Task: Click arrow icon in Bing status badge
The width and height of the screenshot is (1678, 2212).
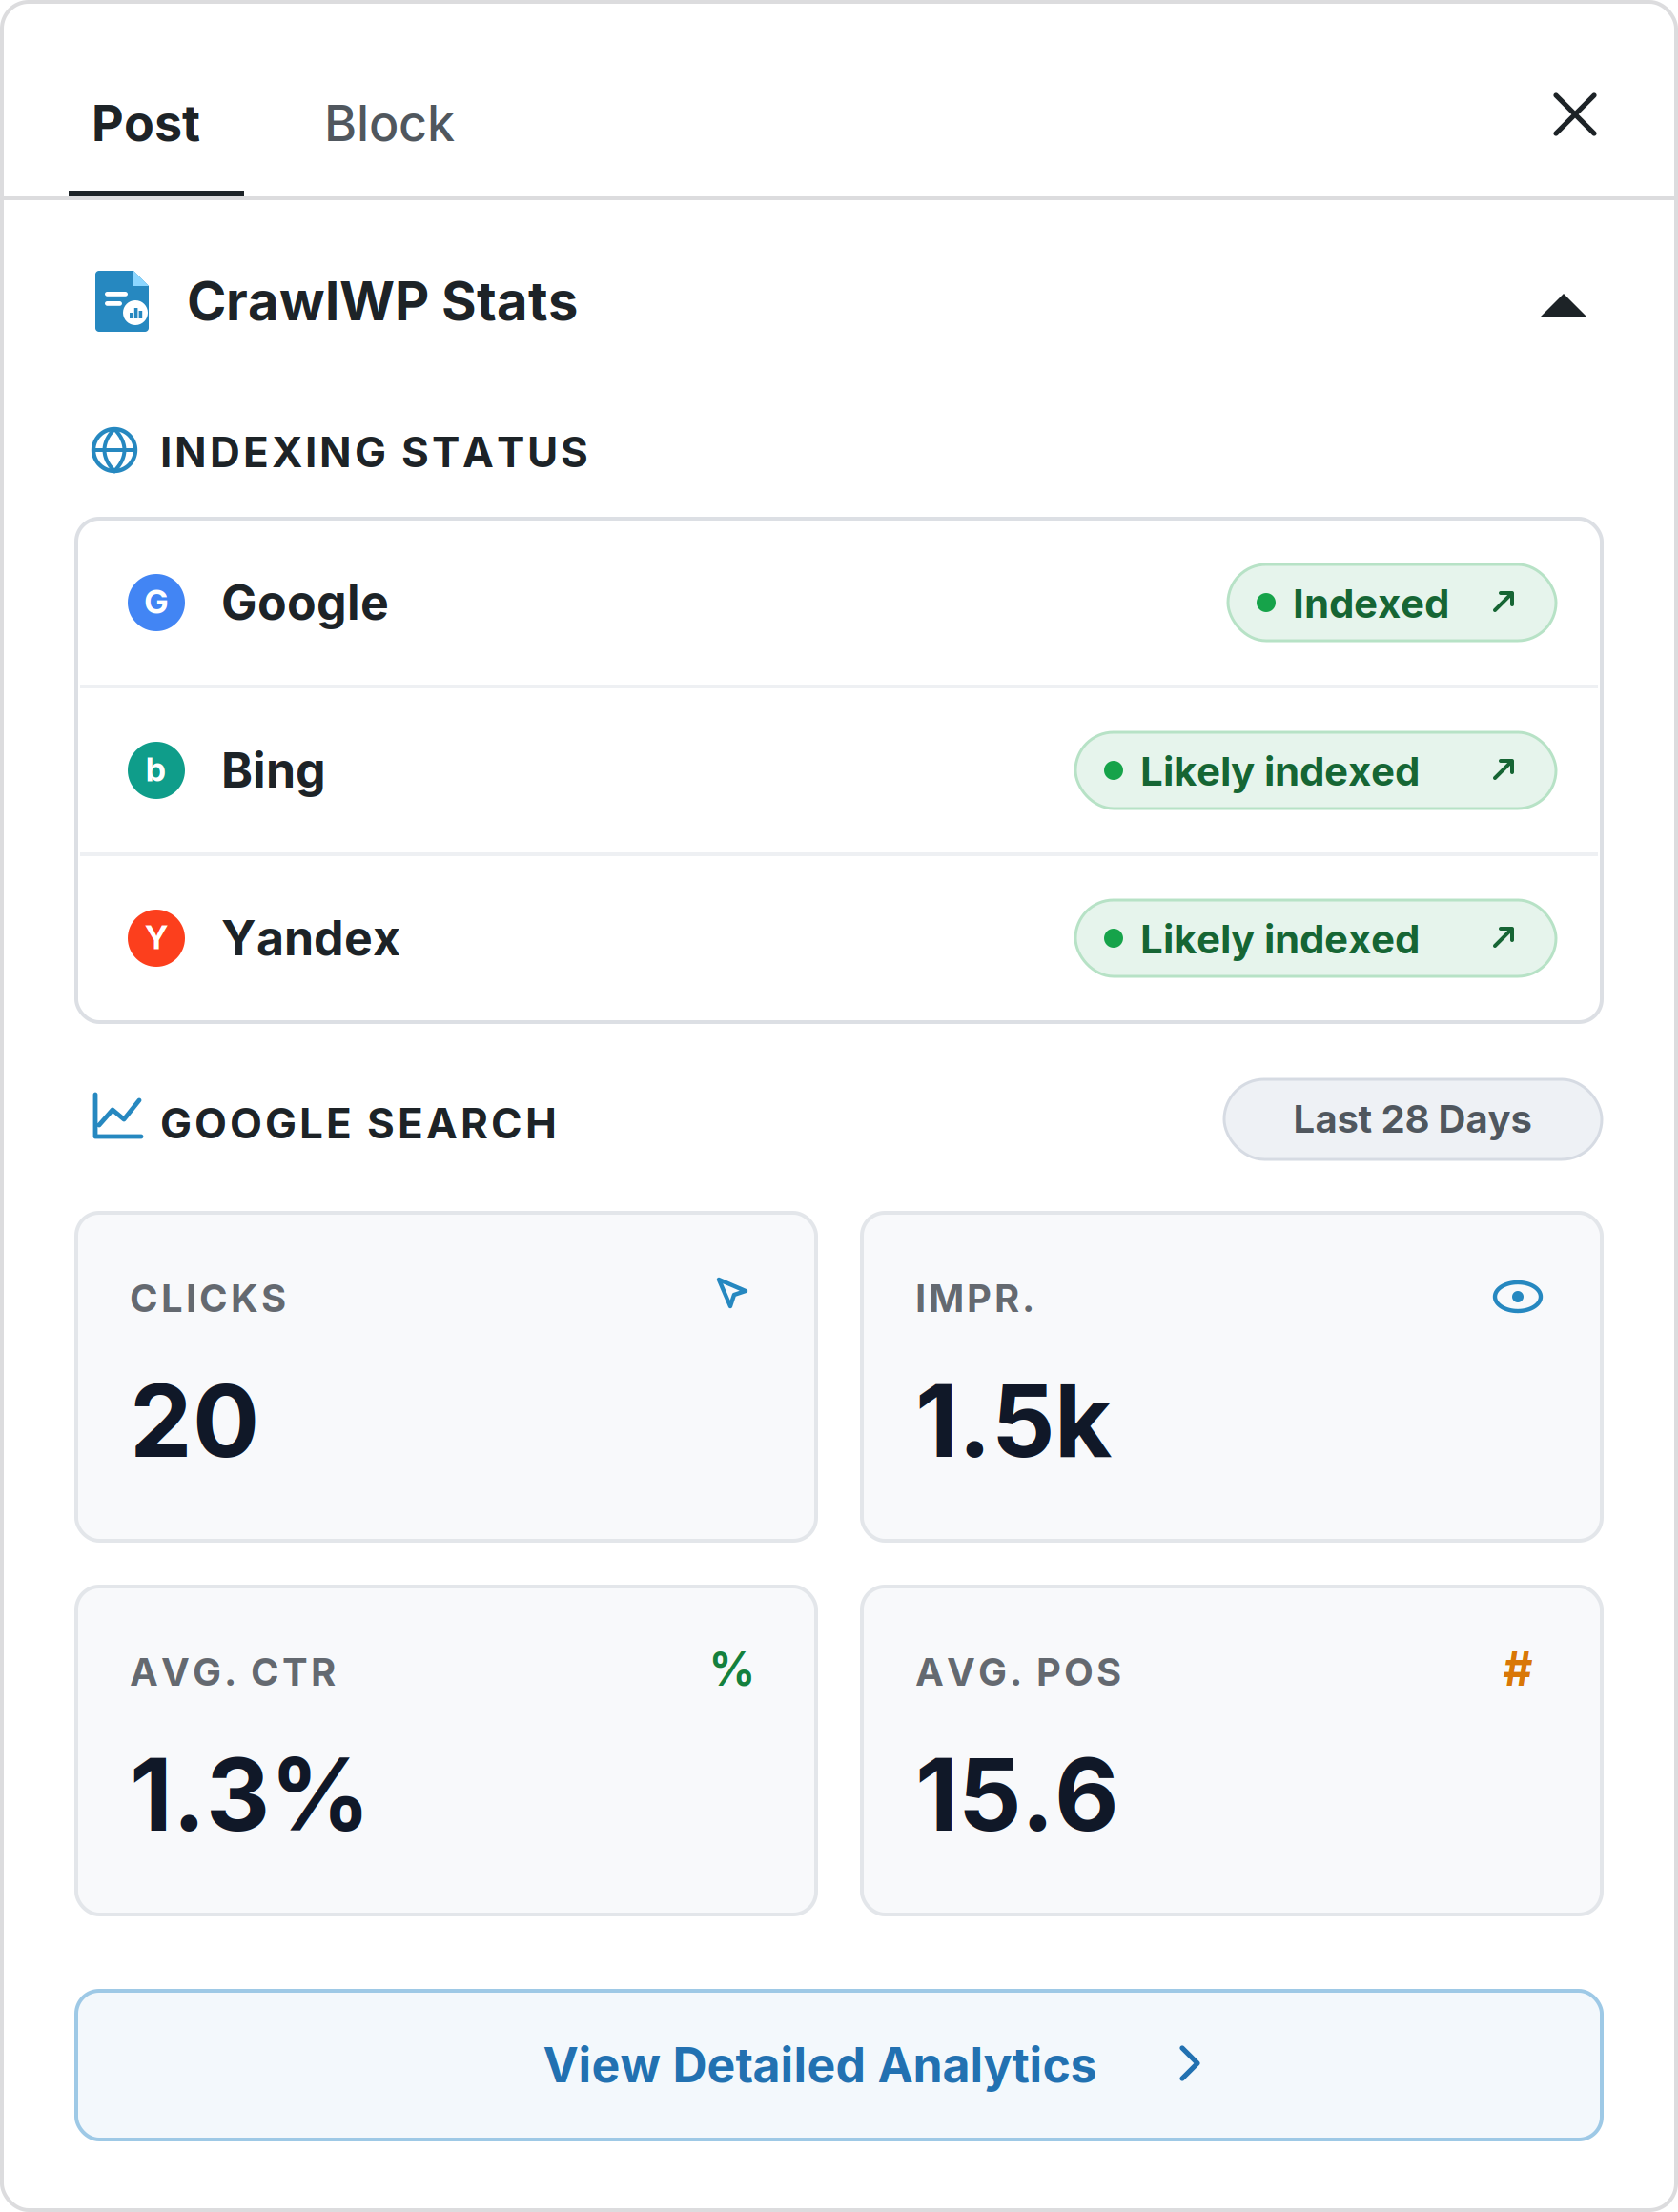Action: tap(1503, 770)
